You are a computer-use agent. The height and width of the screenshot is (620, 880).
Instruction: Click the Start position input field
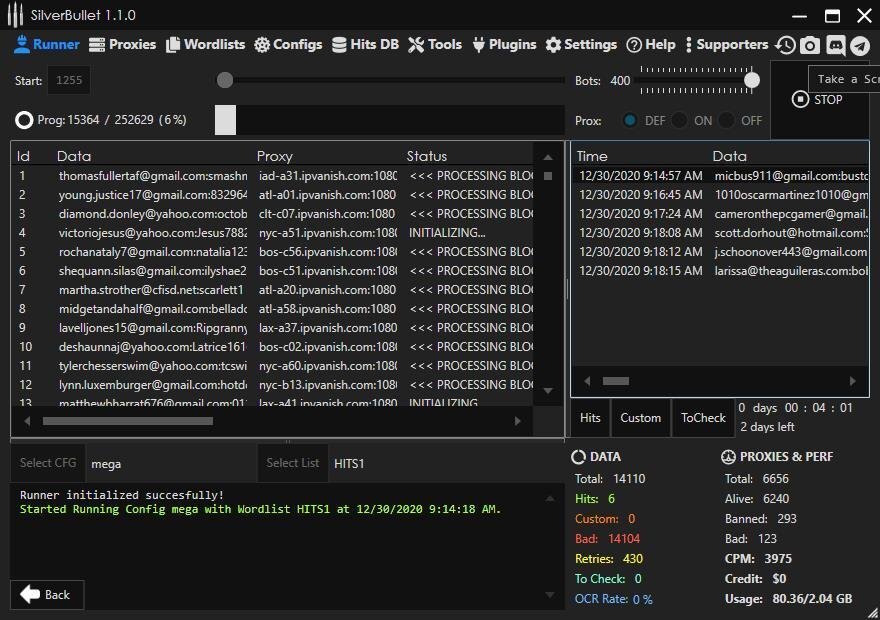click(70, 80)
